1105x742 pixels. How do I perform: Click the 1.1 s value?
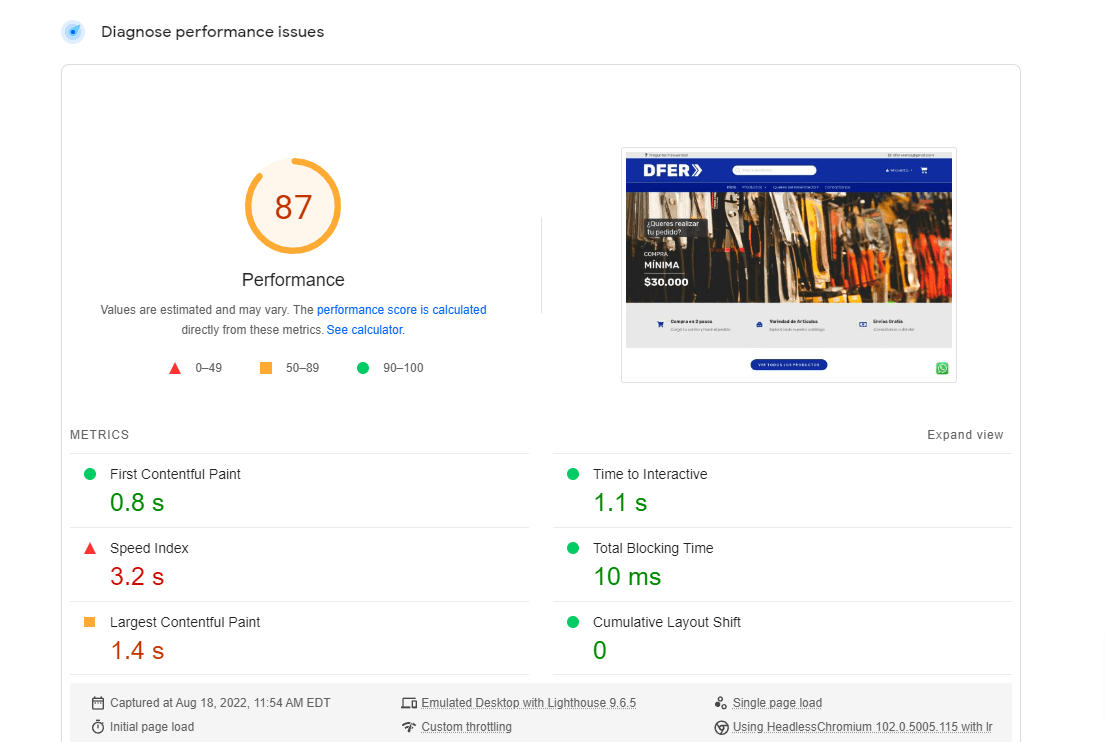pos(620,502)
